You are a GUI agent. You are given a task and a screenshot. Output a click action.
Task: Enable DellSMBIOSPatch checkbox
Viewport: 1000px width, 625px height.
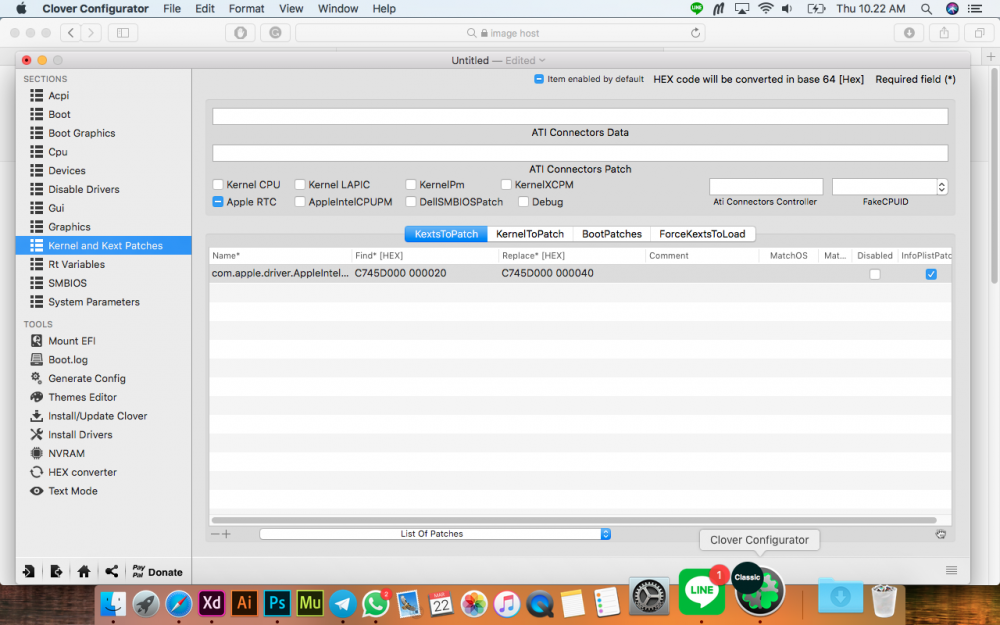[411, 202]
